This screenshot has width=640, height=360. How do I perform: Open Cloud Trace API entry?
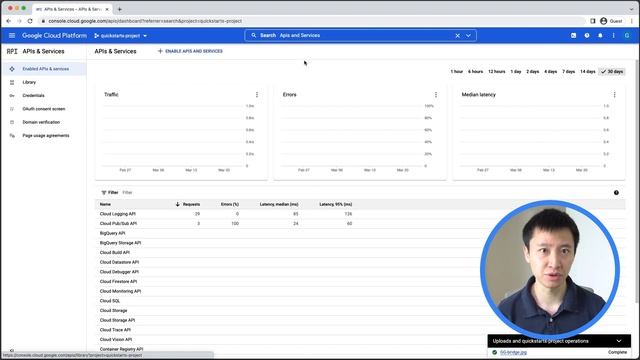[x=116, y=330]
